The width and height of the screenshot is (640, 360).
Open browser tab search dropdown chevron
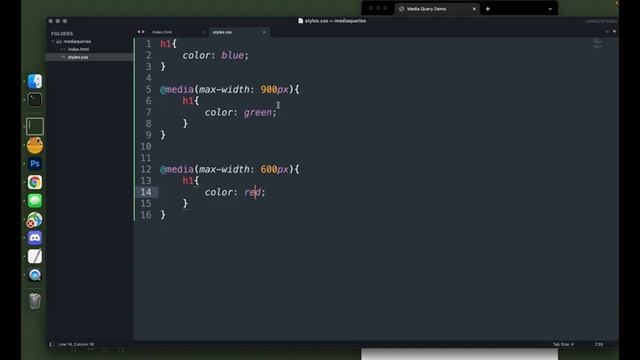coord(550,9)
